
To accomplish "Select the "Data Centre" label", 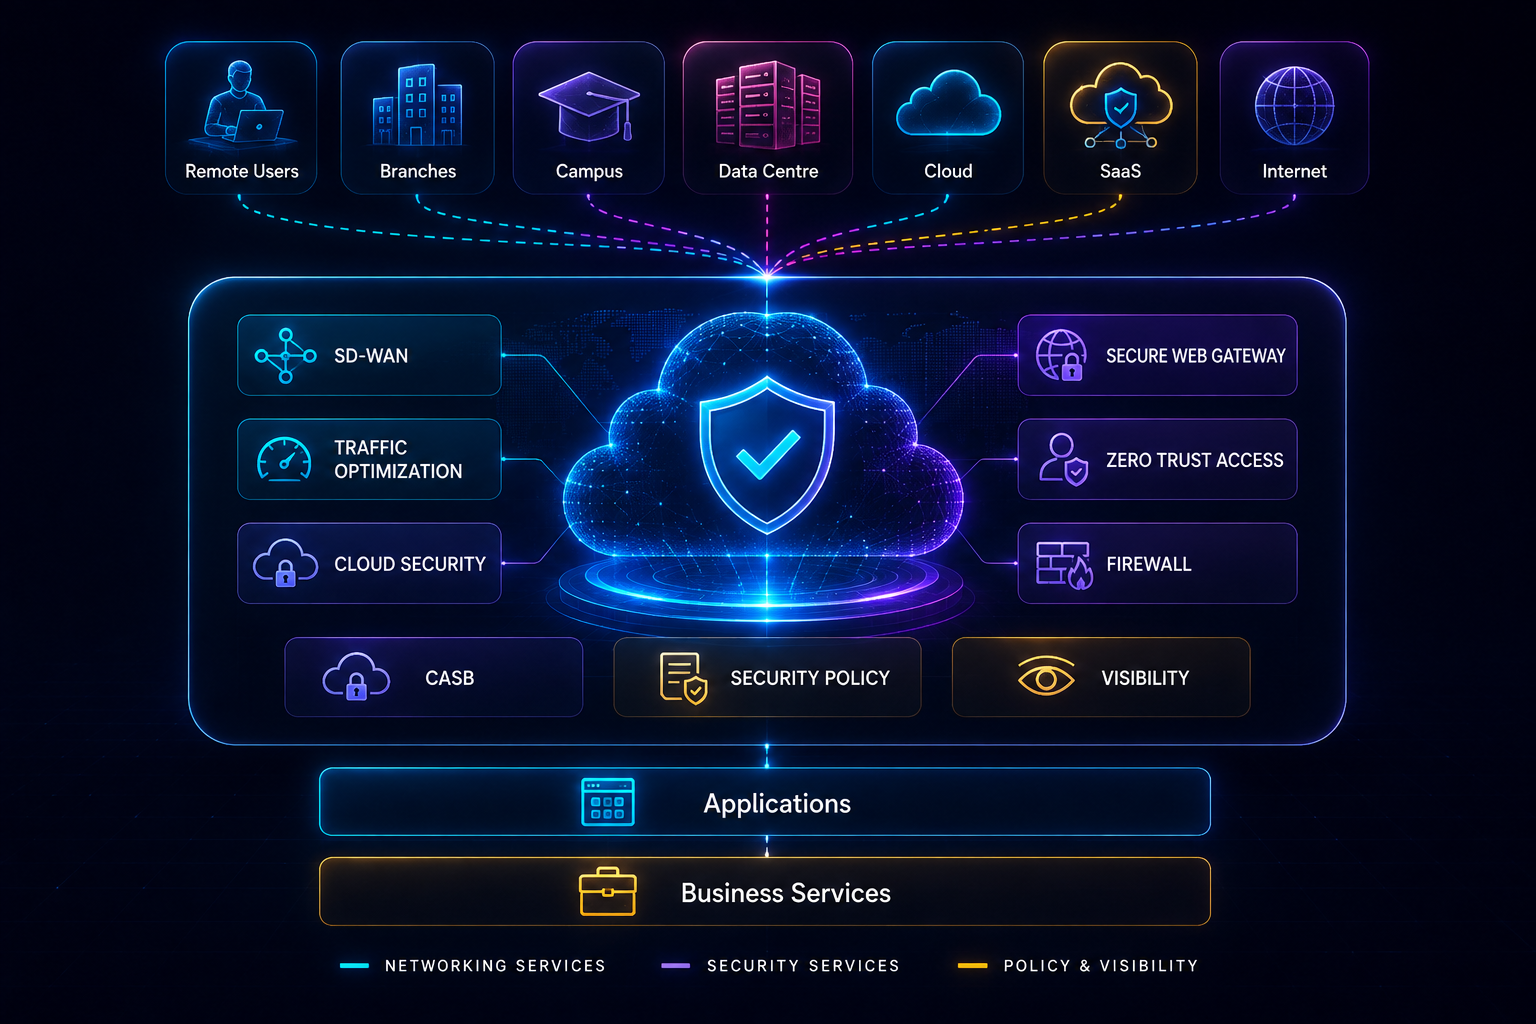I will [x=768, y=172].
